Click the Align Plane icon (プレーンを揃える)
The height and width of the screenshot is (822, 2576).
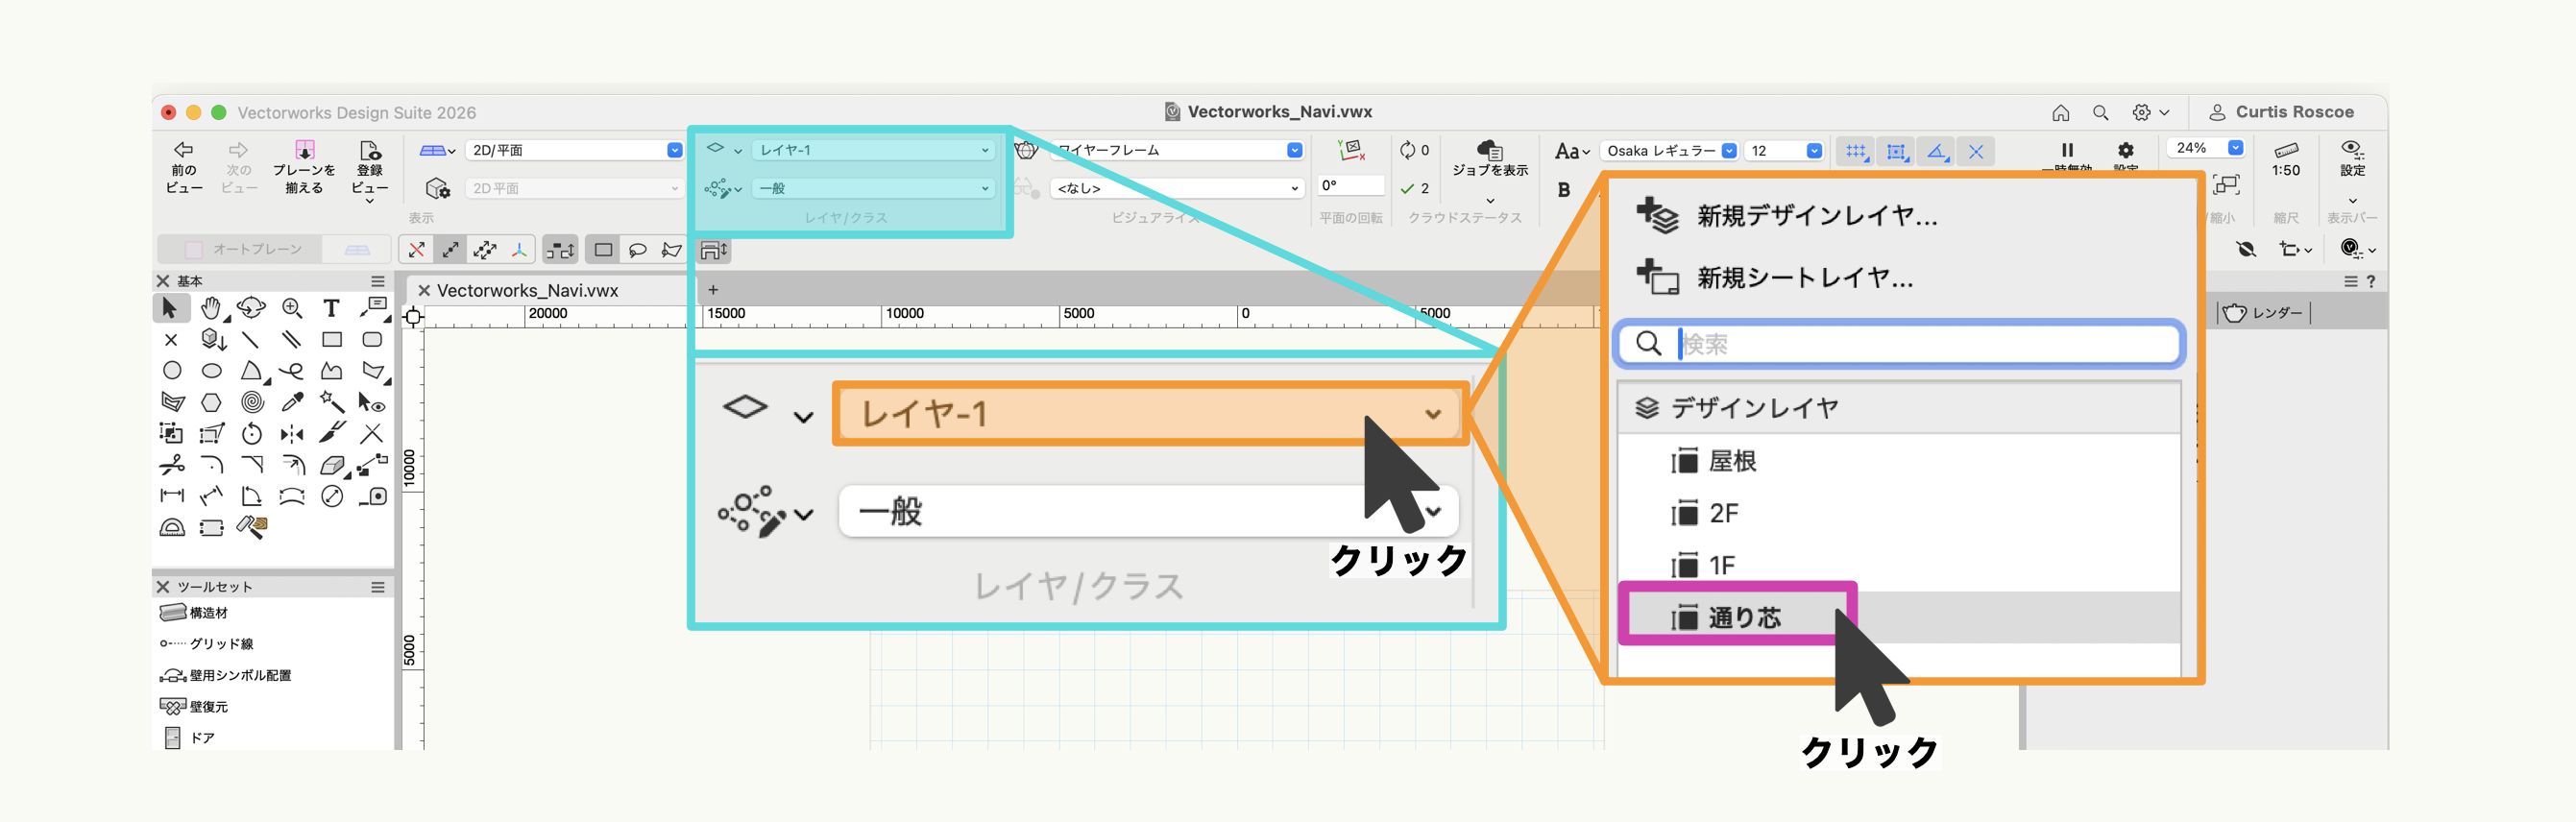[x=304, y=166]
